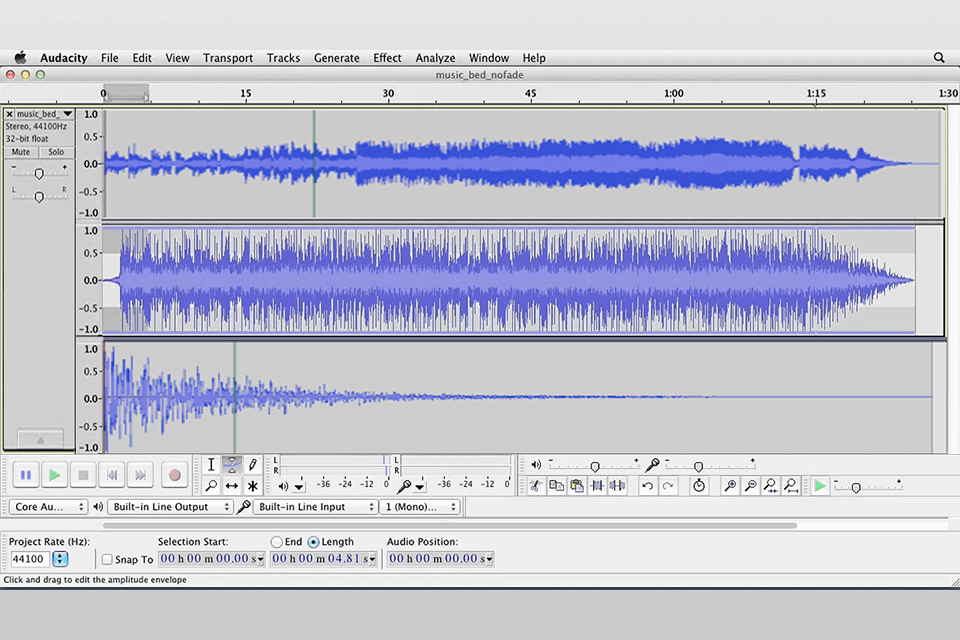The width and height of the screenshot is (960, 640).
Task: Select the Draw (pencil) tool
Action: click(252, 465)
